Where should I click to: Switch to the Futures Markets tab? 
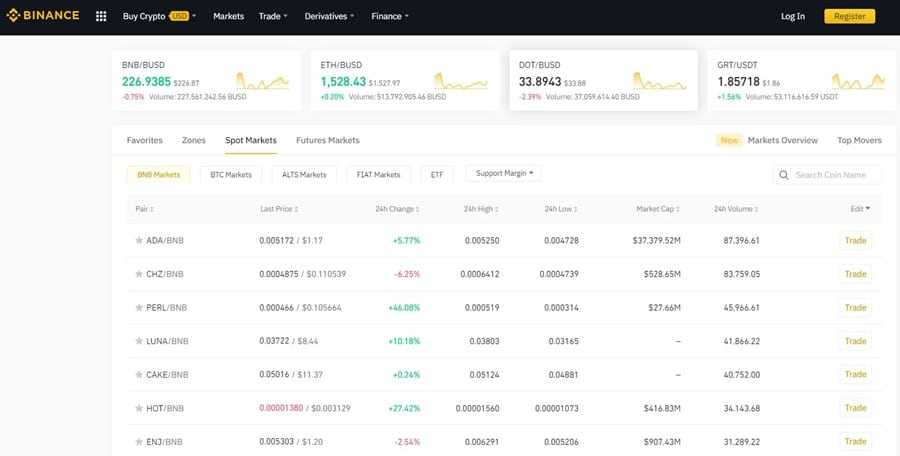pyautogui.click(x=328, y=140)
